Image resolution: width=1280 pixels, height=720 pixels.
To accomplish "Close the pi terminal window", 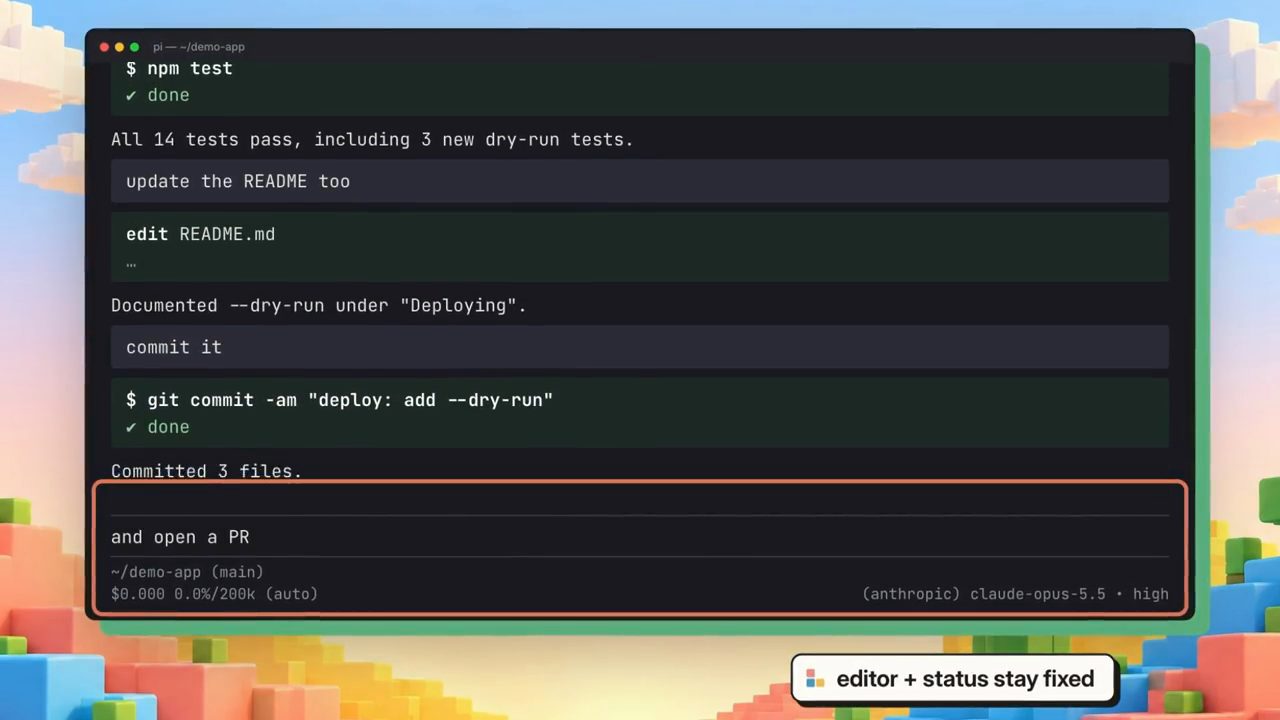I will 104,47.
